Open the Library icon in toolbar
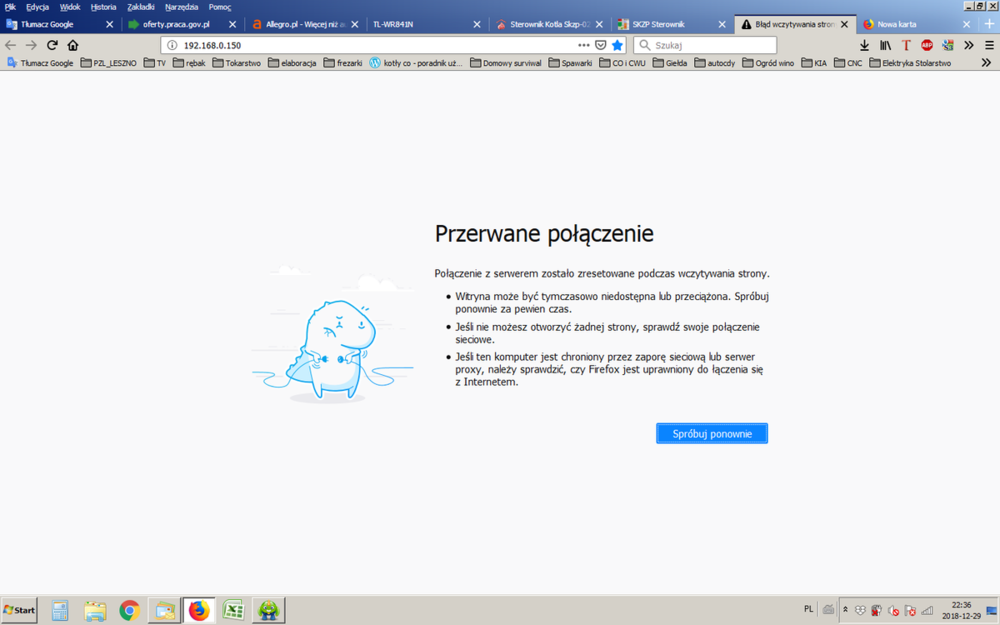This screenshot has width=1000, height=625. click(885, 45)
